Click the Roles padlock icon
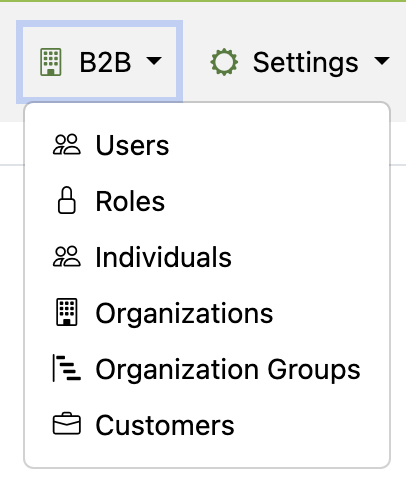 pyautogui.click(x=67, y=200)
